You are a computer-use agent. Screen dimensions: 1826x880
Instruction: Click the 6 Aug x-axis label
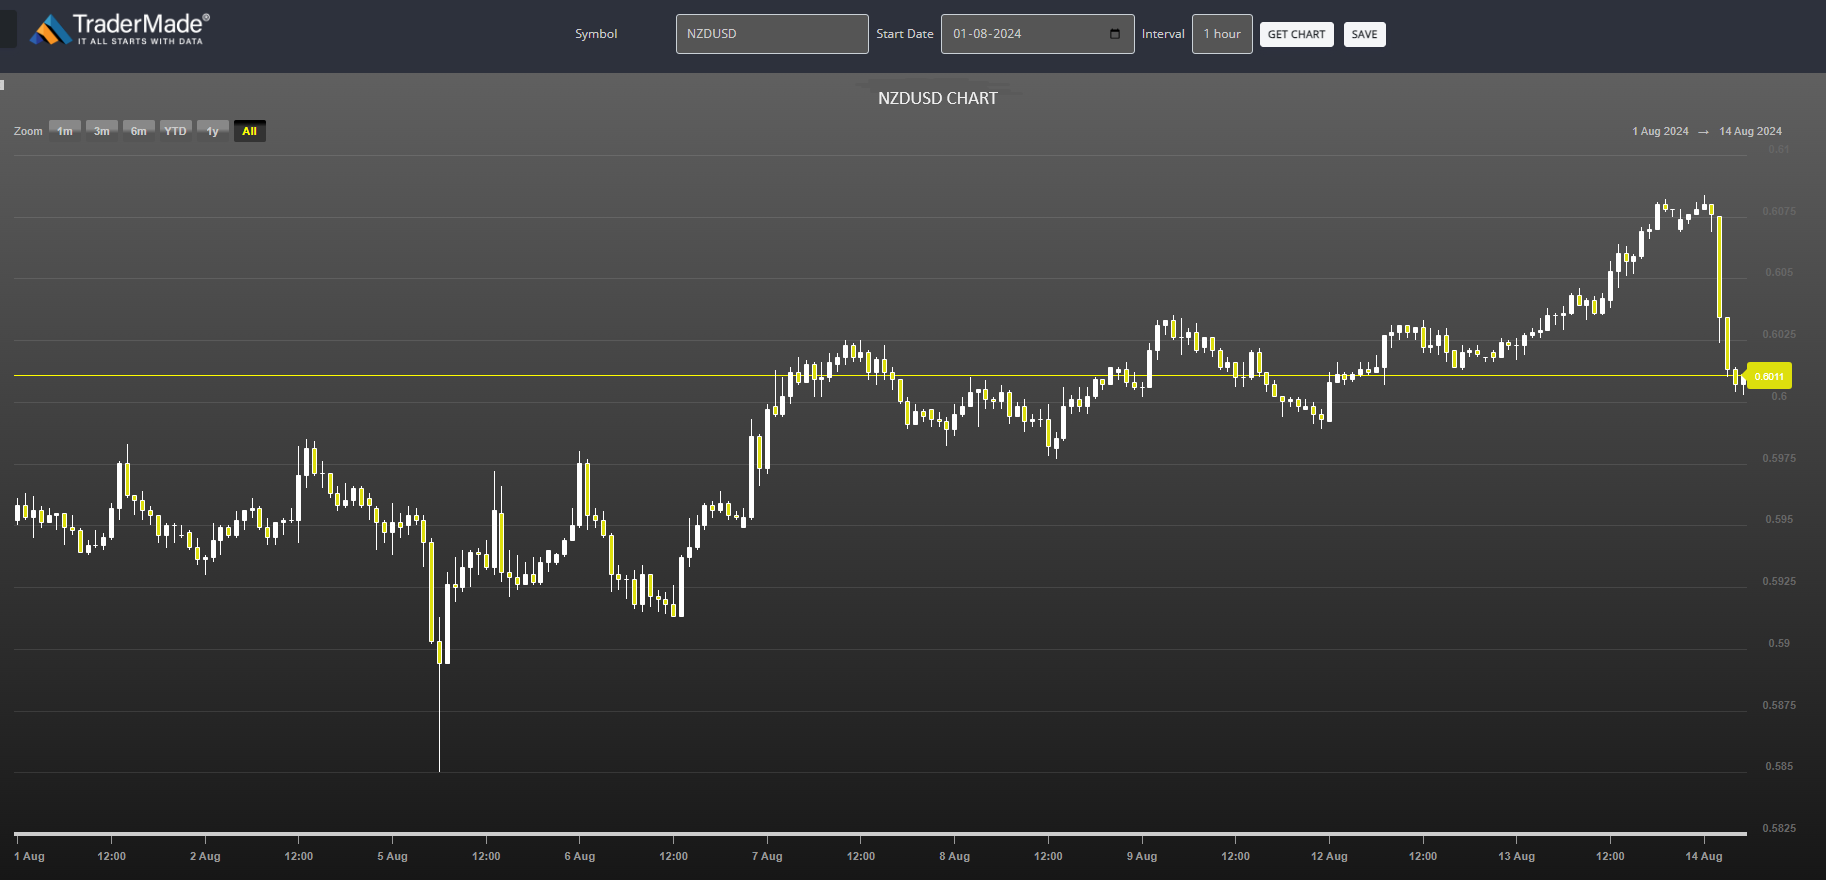(x=580, y=856)
